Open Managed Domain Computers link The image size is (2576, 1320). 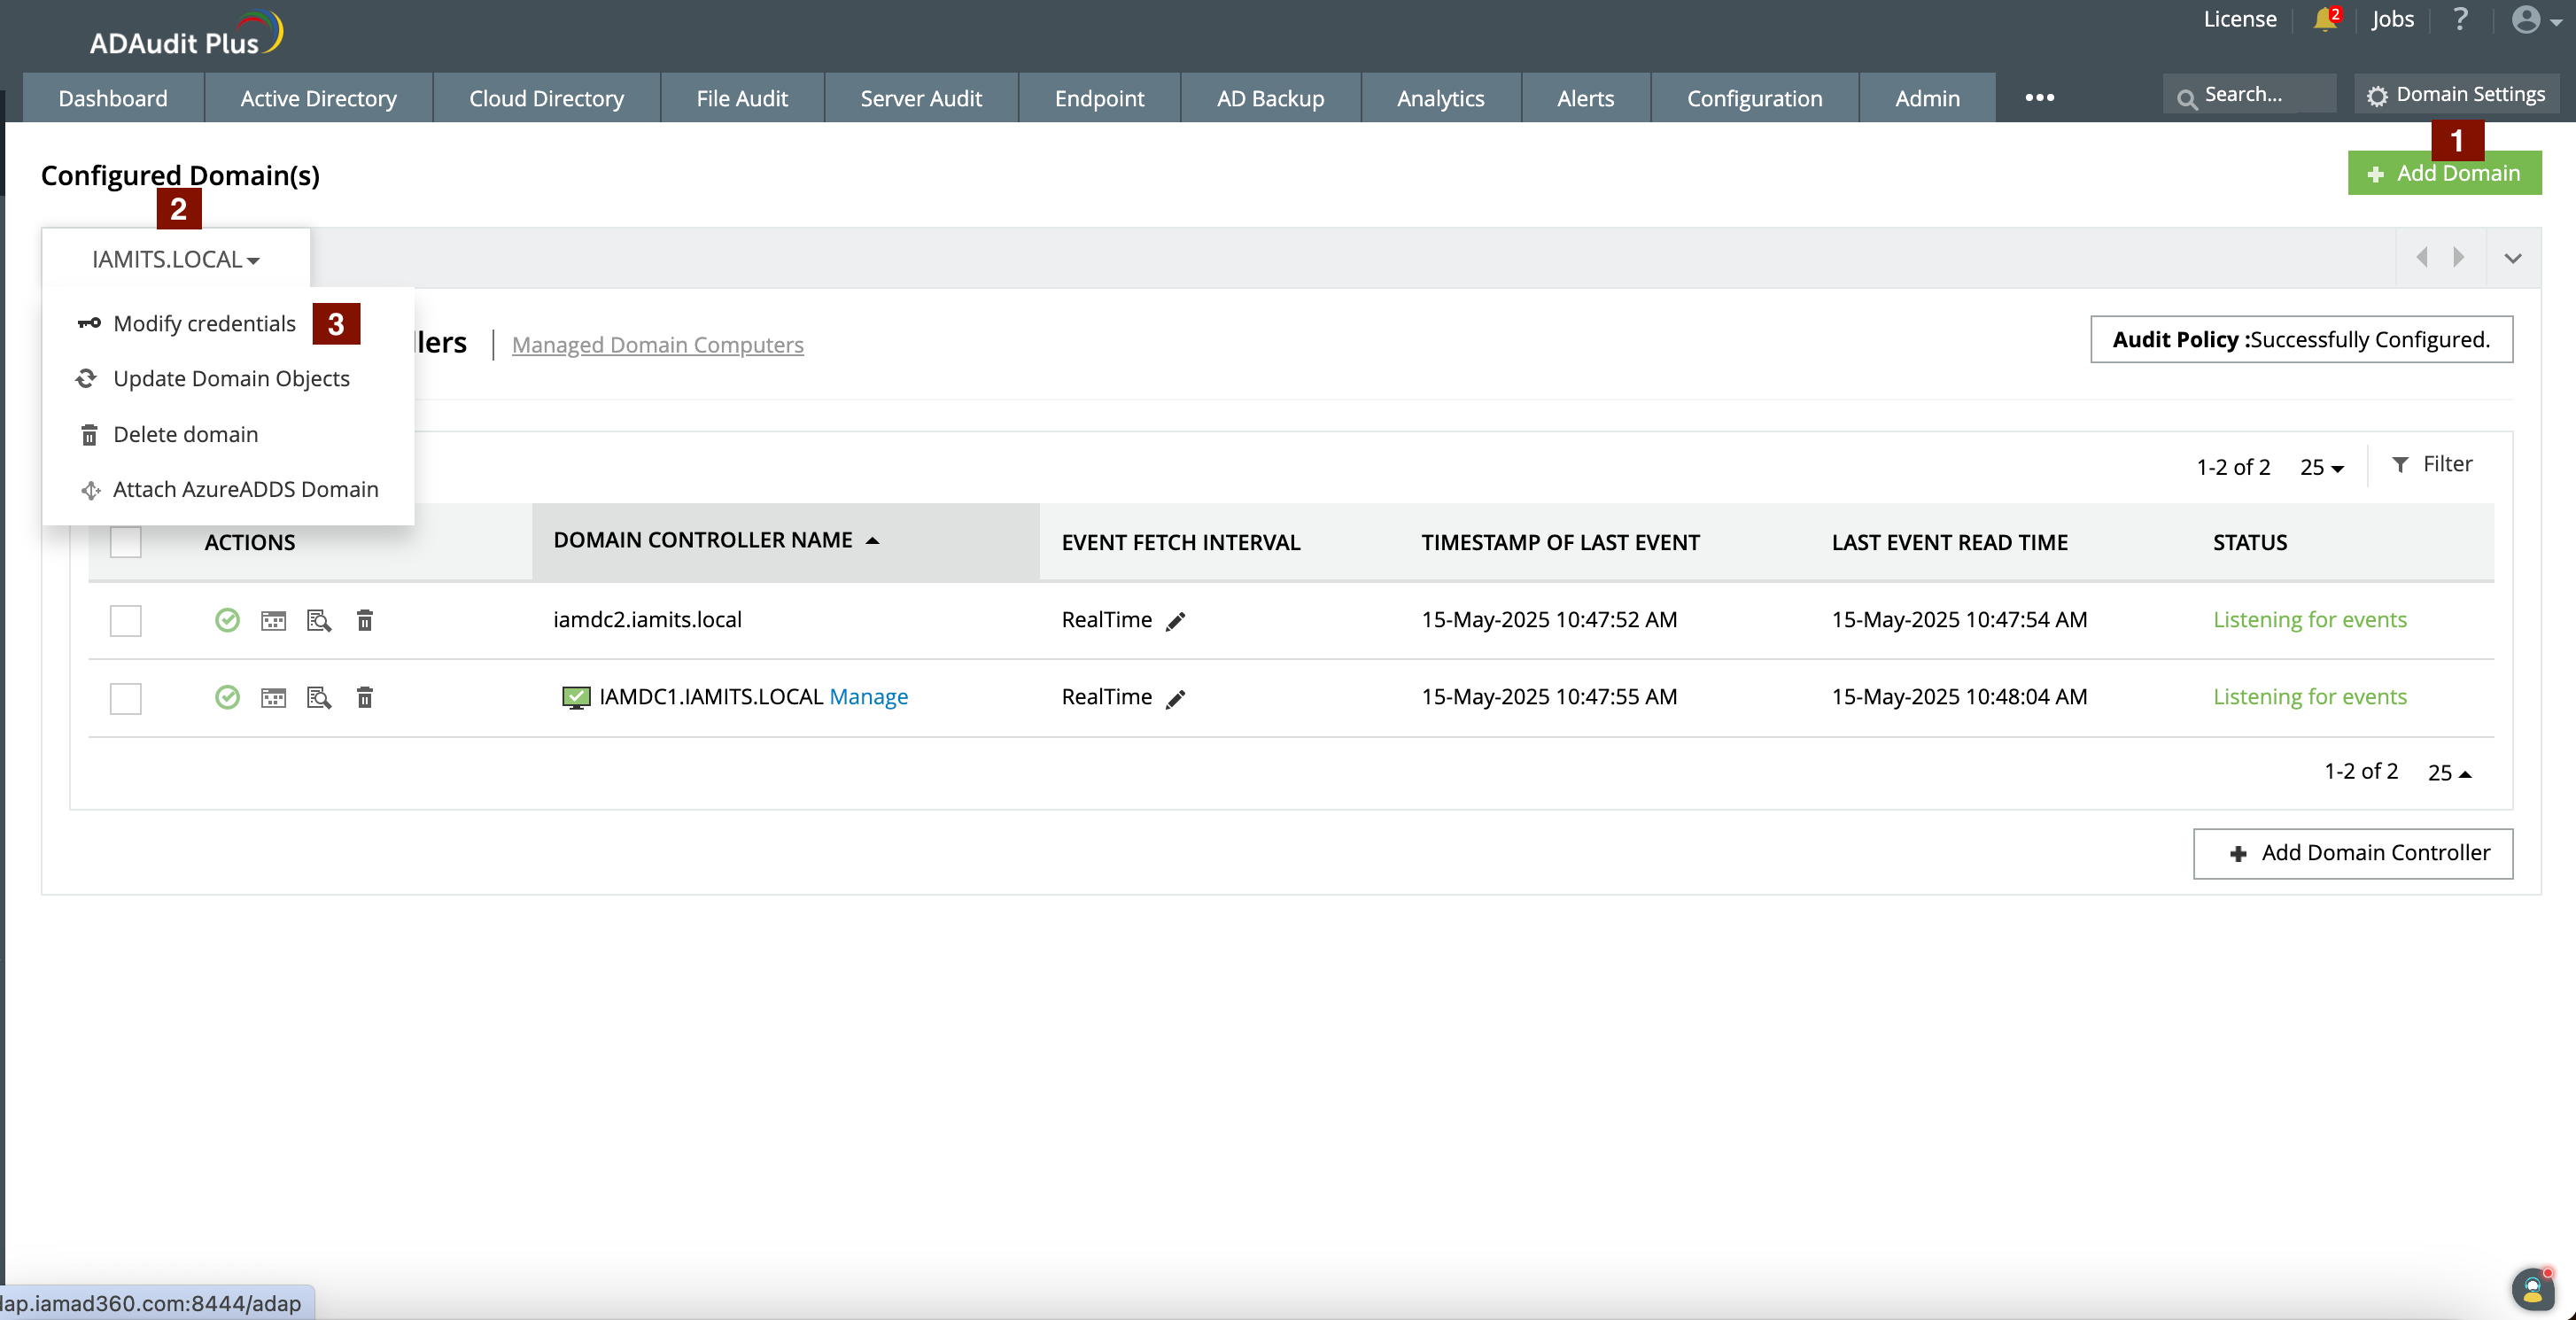coord(657,345)
